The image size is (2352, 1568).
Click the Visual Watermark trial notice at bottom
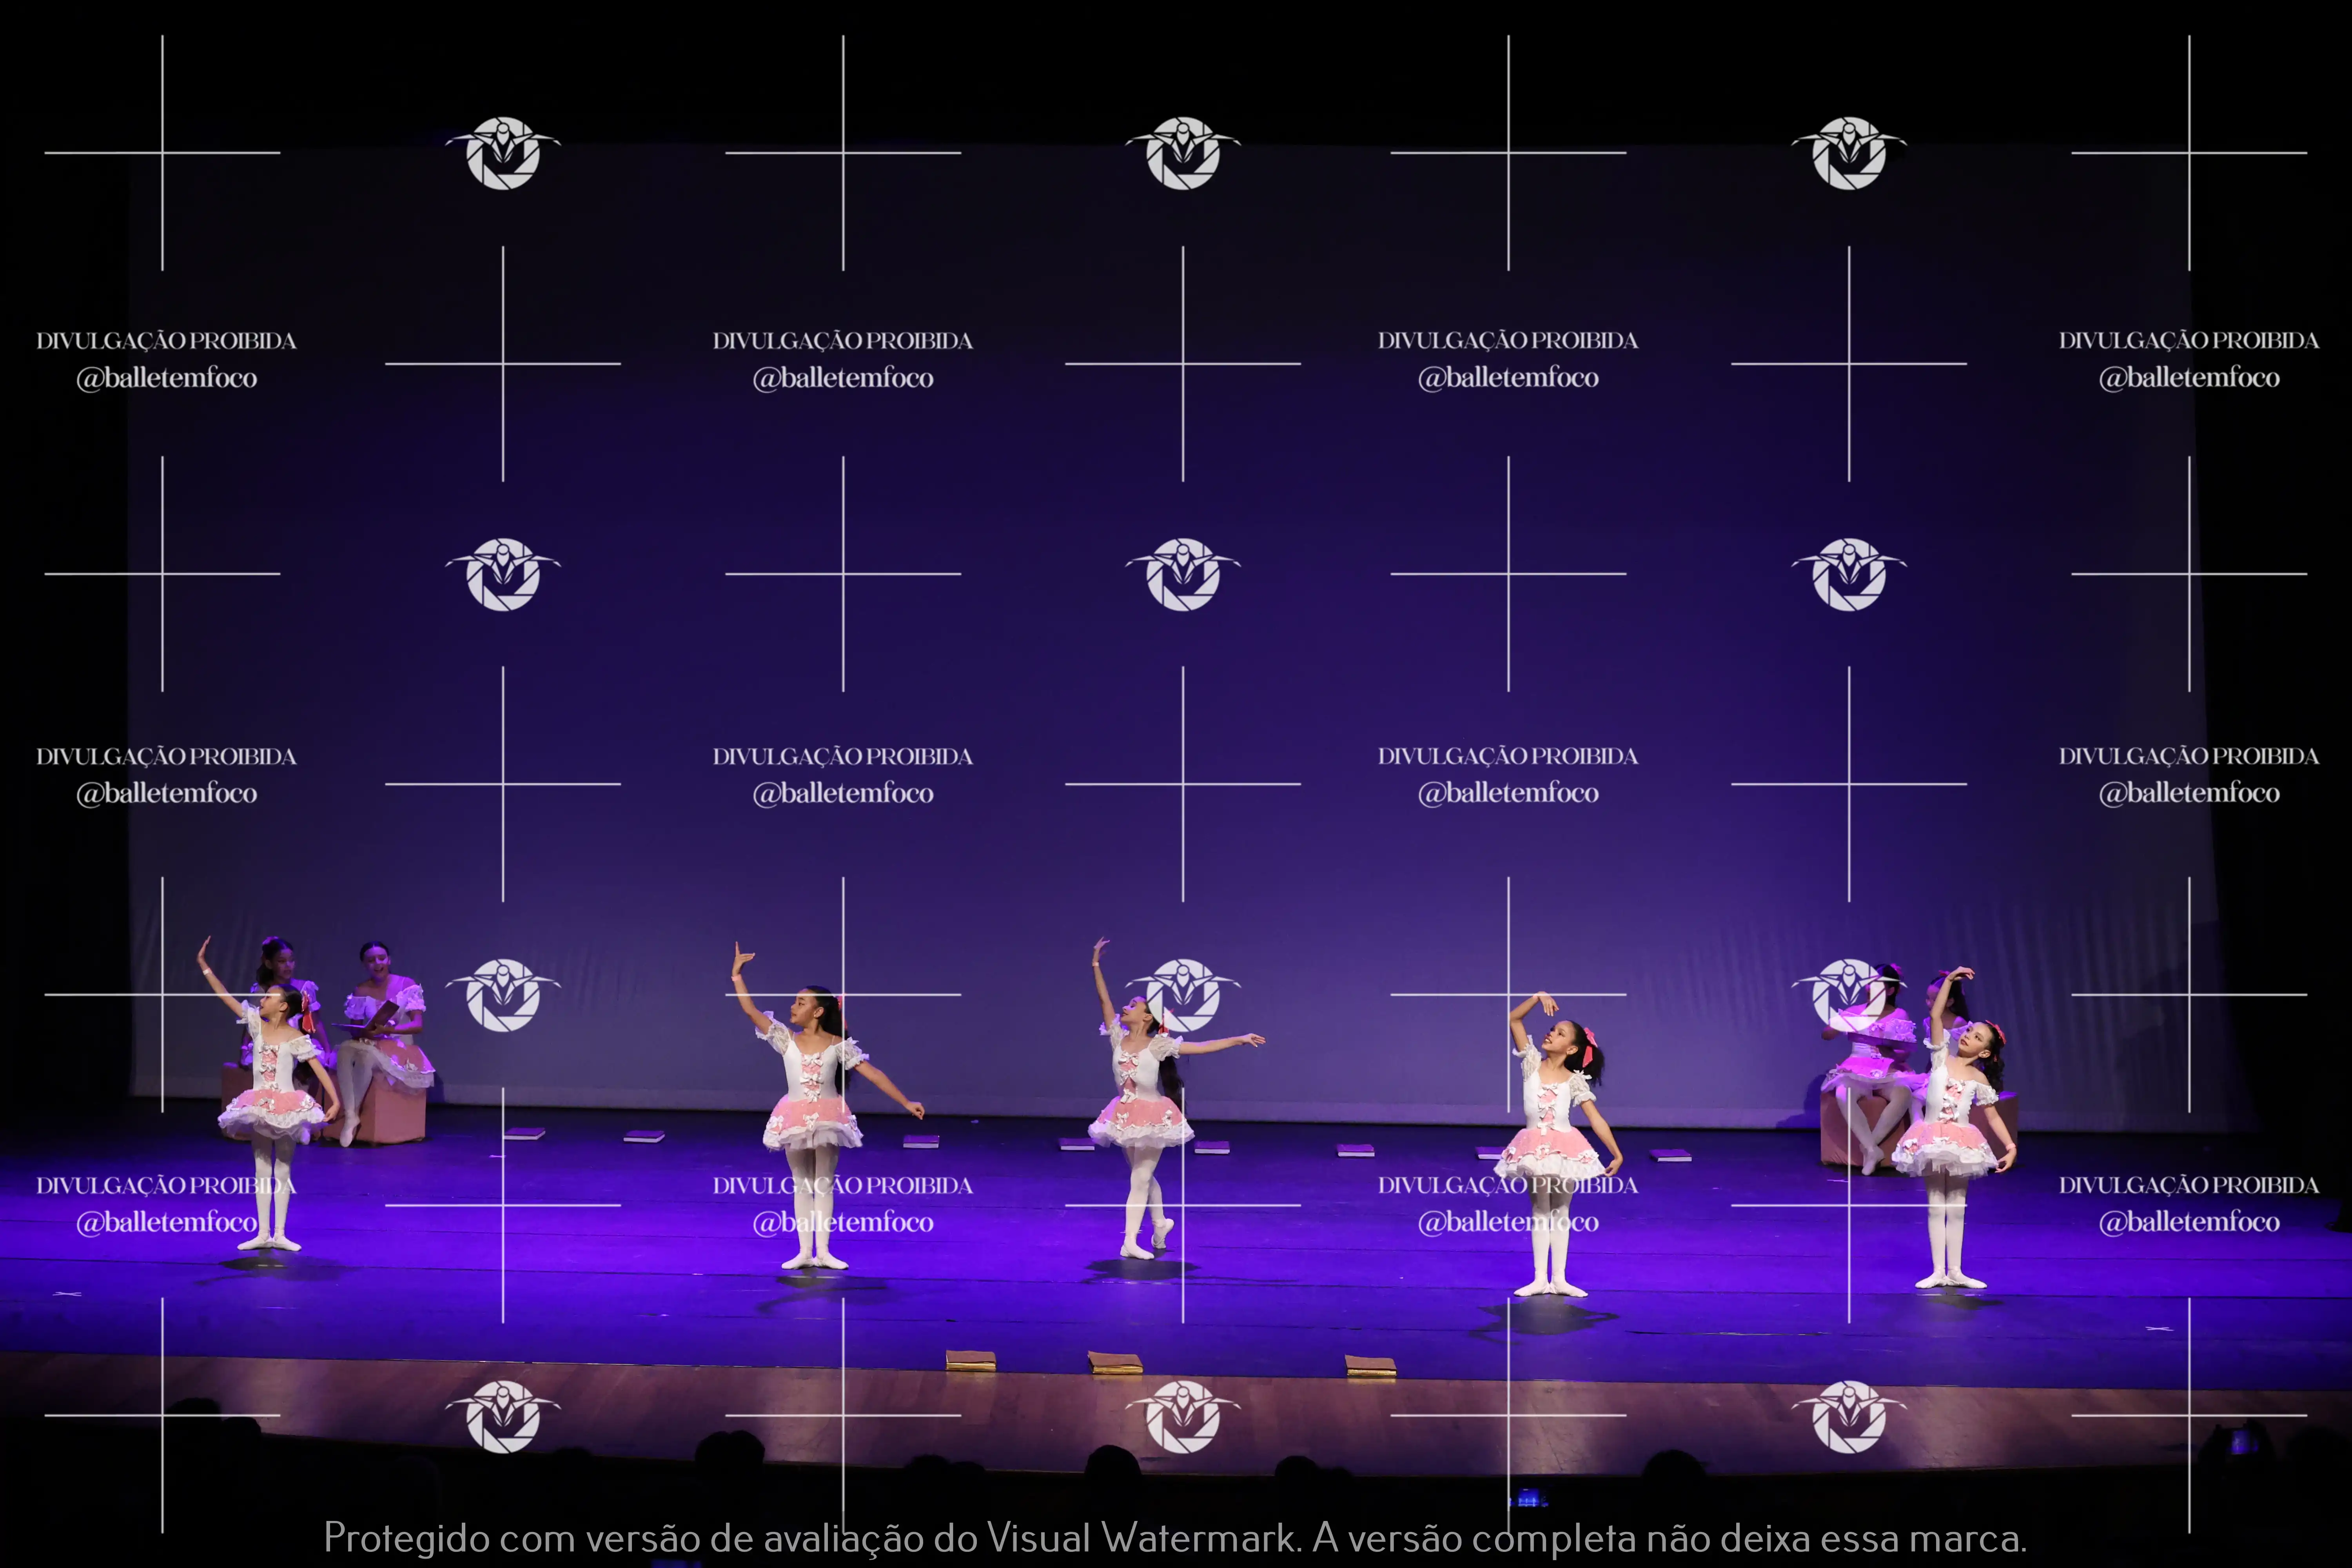point(1175,1537)
